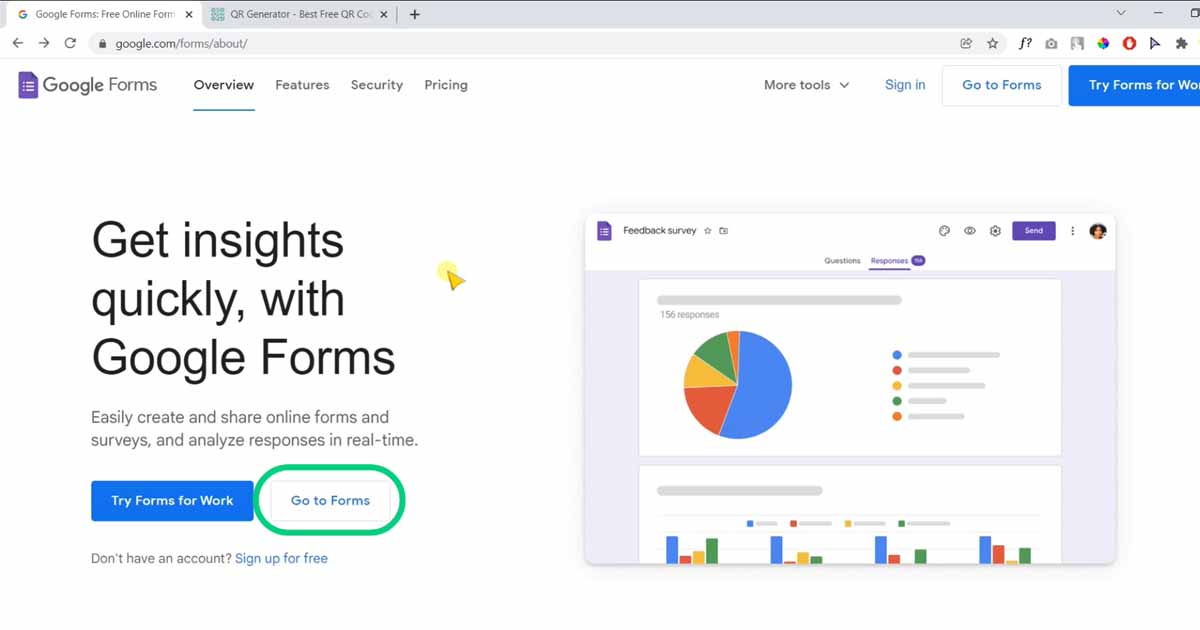
Task: Go to the Security page
Action: 377,85
